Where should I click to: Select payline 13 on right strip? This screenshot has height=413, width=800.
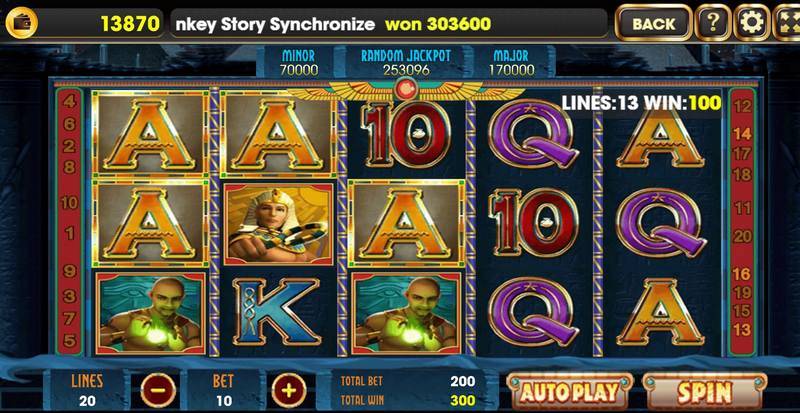tap(742, 330)
